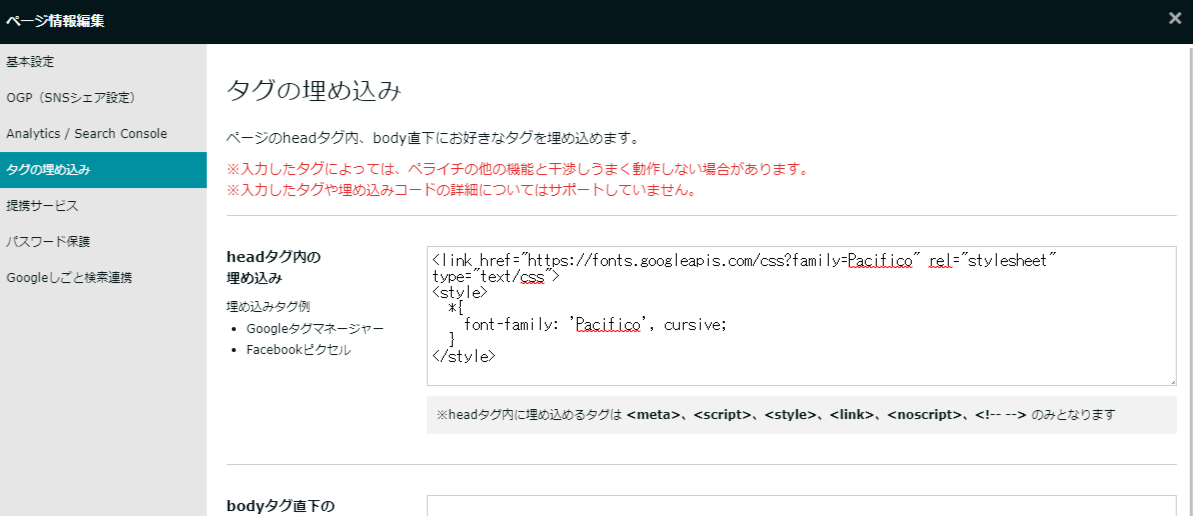Grab the head textarea resize handle
The height and width of the screenshot is (516, 1193).
[1172, 381]
